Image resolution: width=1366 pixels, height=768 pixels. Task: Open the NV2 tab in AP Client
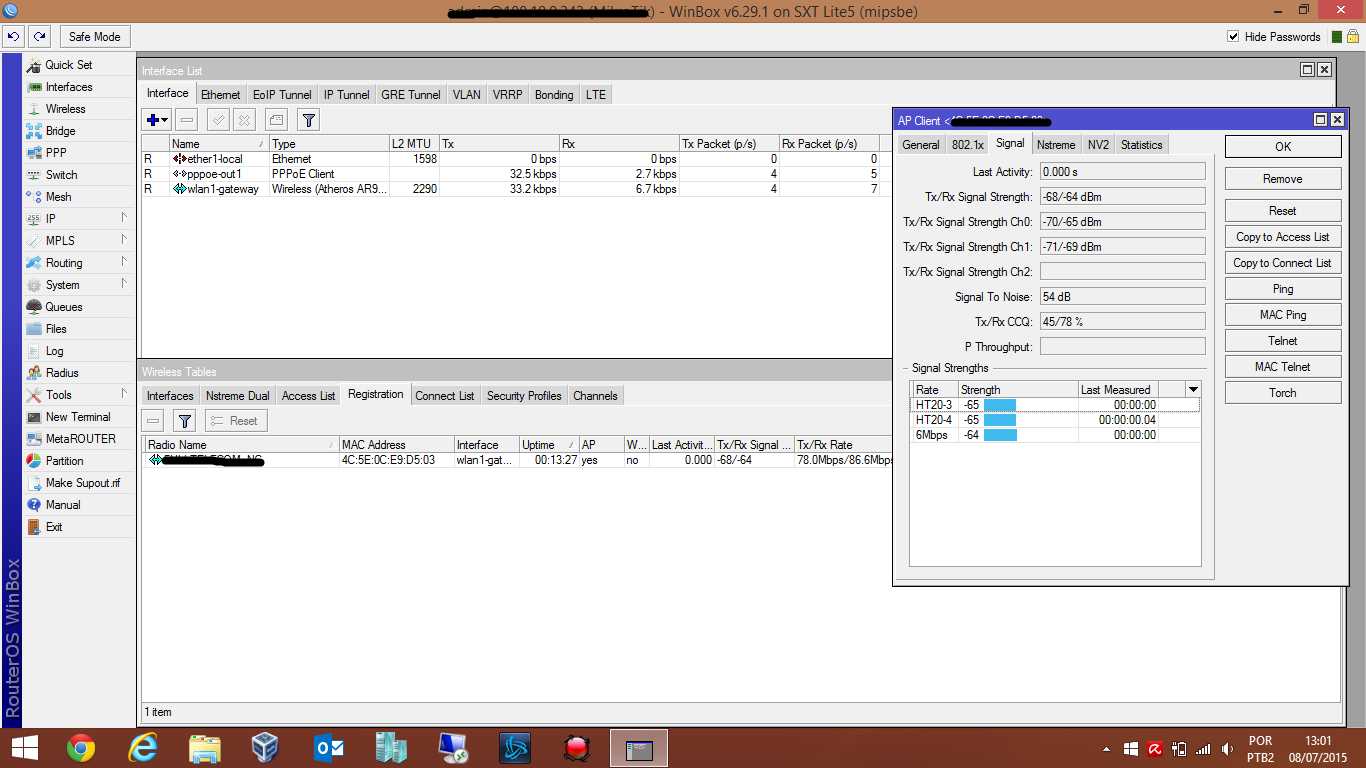[1098, 145]
